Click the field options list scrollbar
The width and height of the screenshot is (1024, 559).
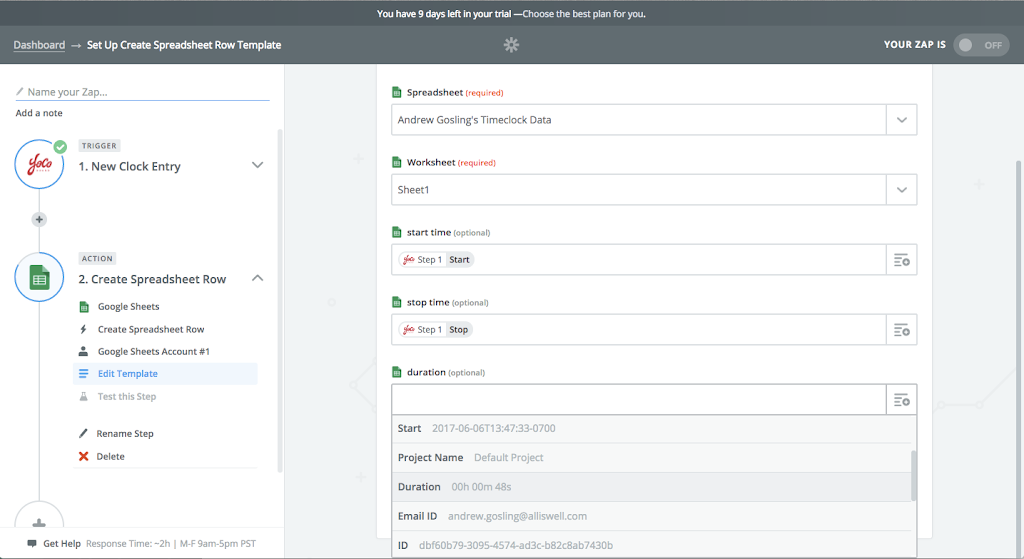(x=914, y=475)
